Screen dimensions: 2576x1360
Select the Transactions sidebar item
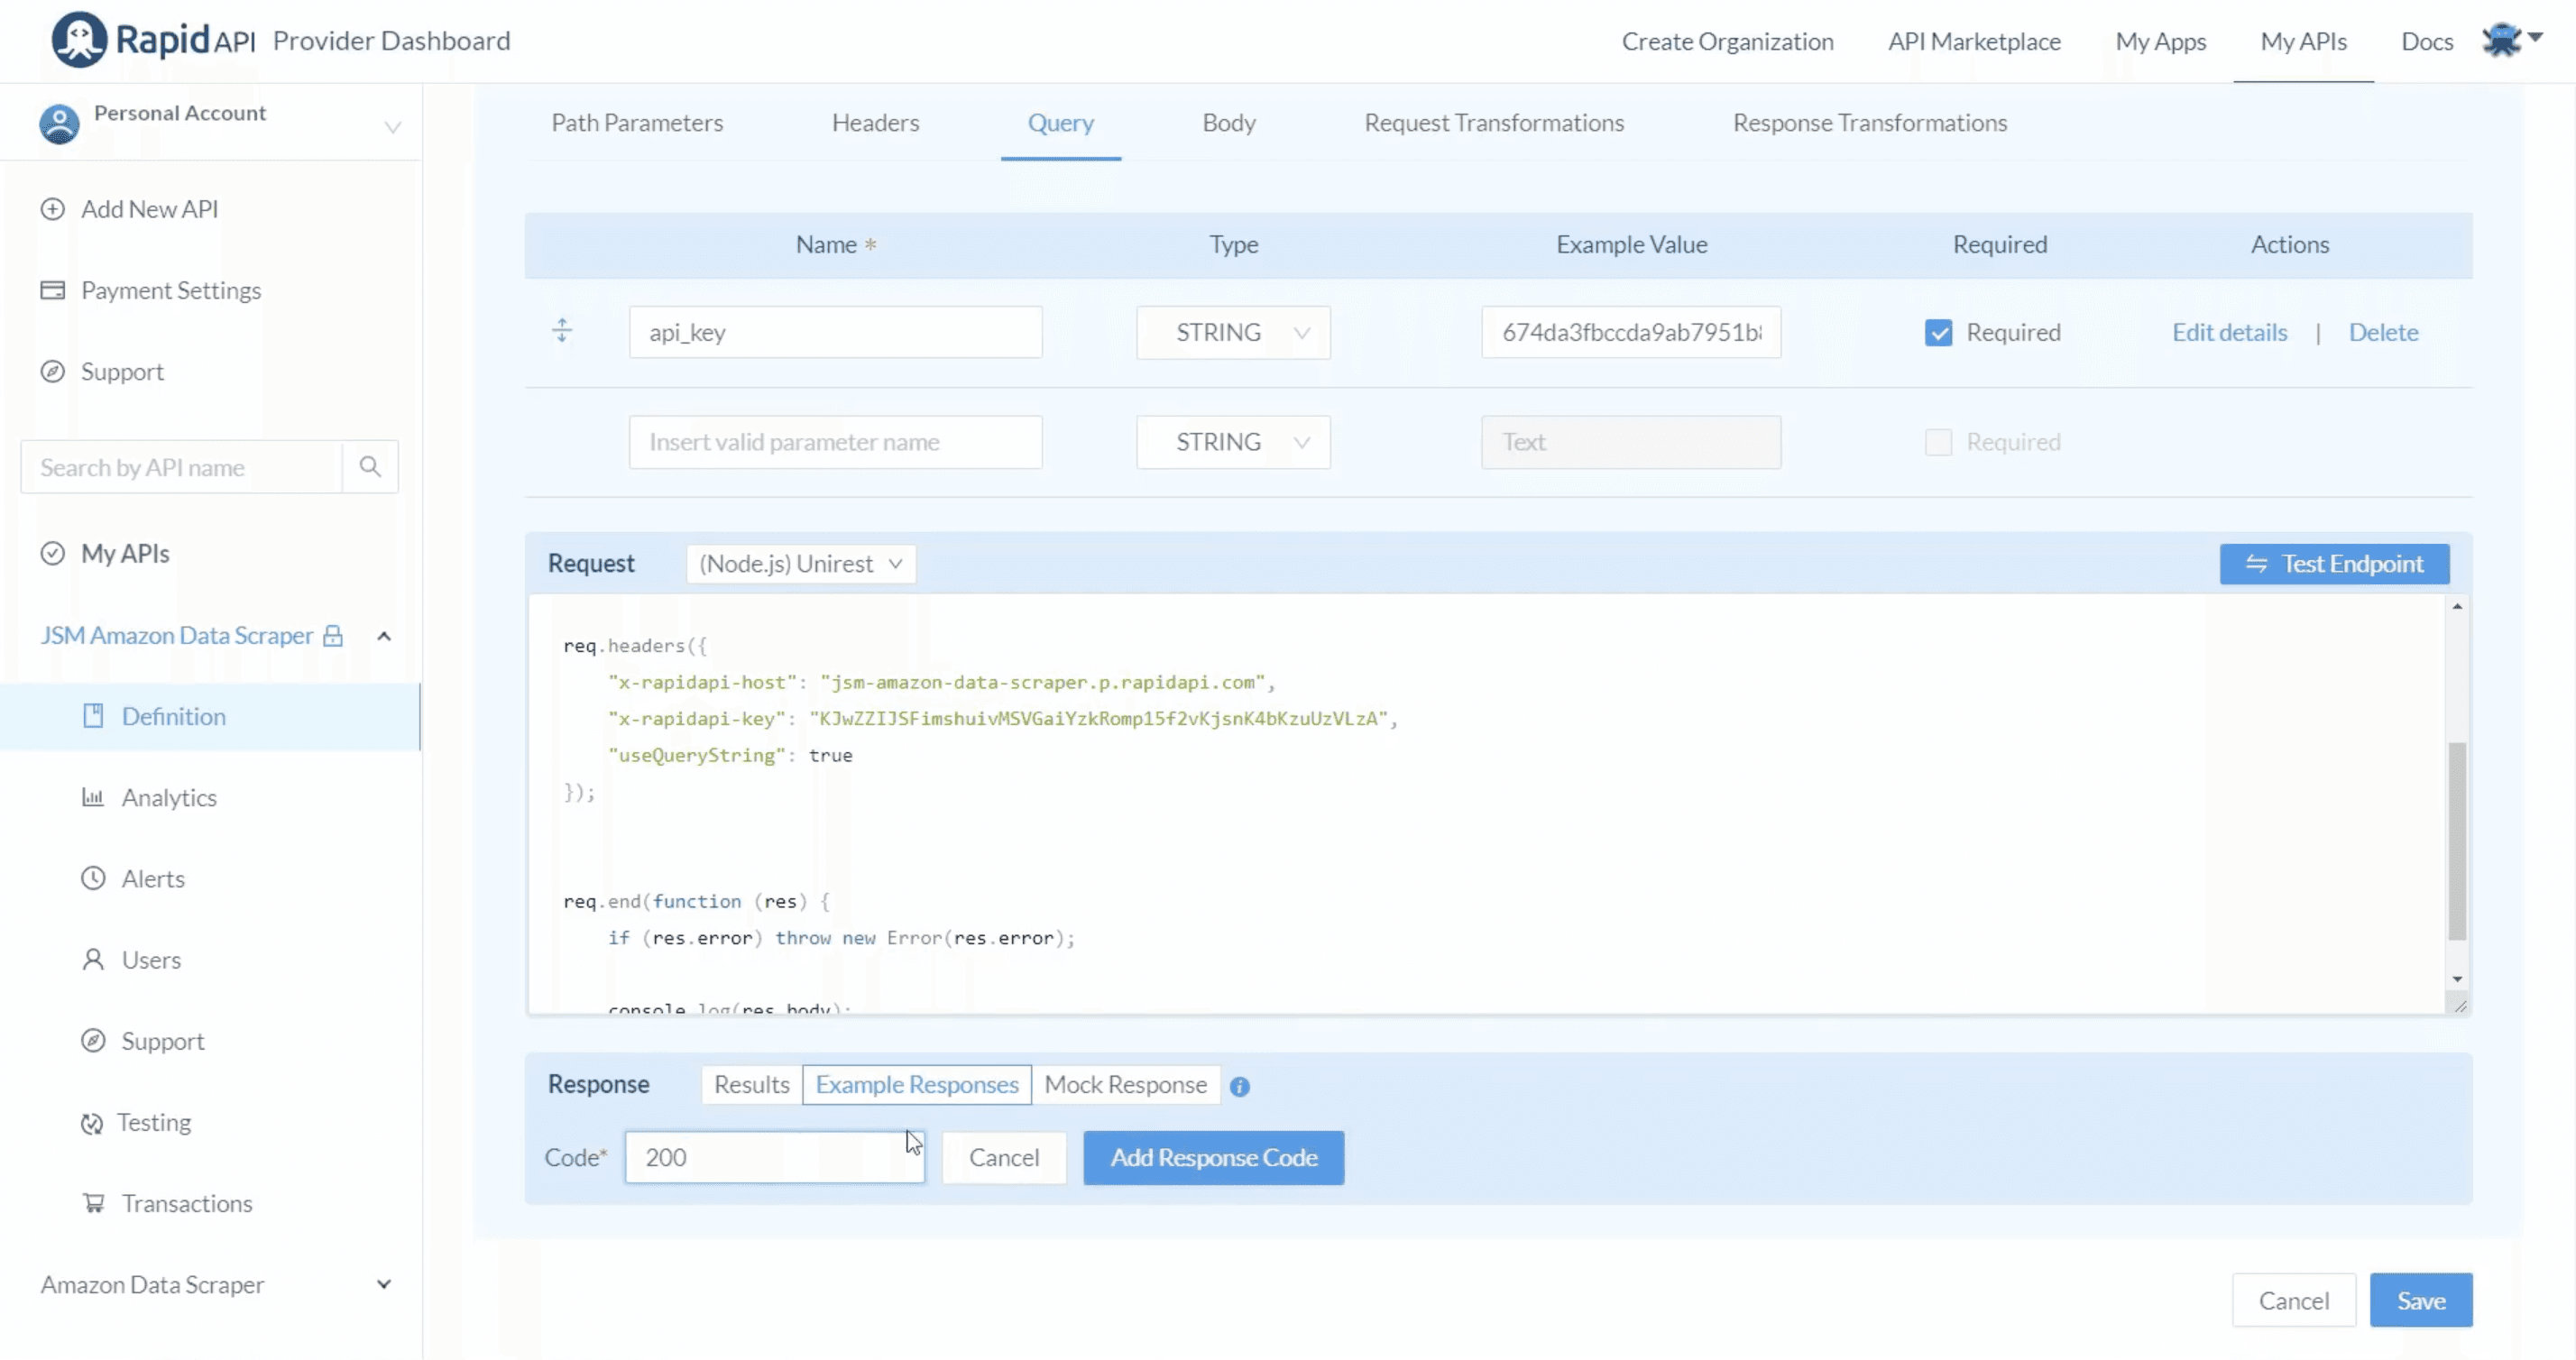point(210,1203)
